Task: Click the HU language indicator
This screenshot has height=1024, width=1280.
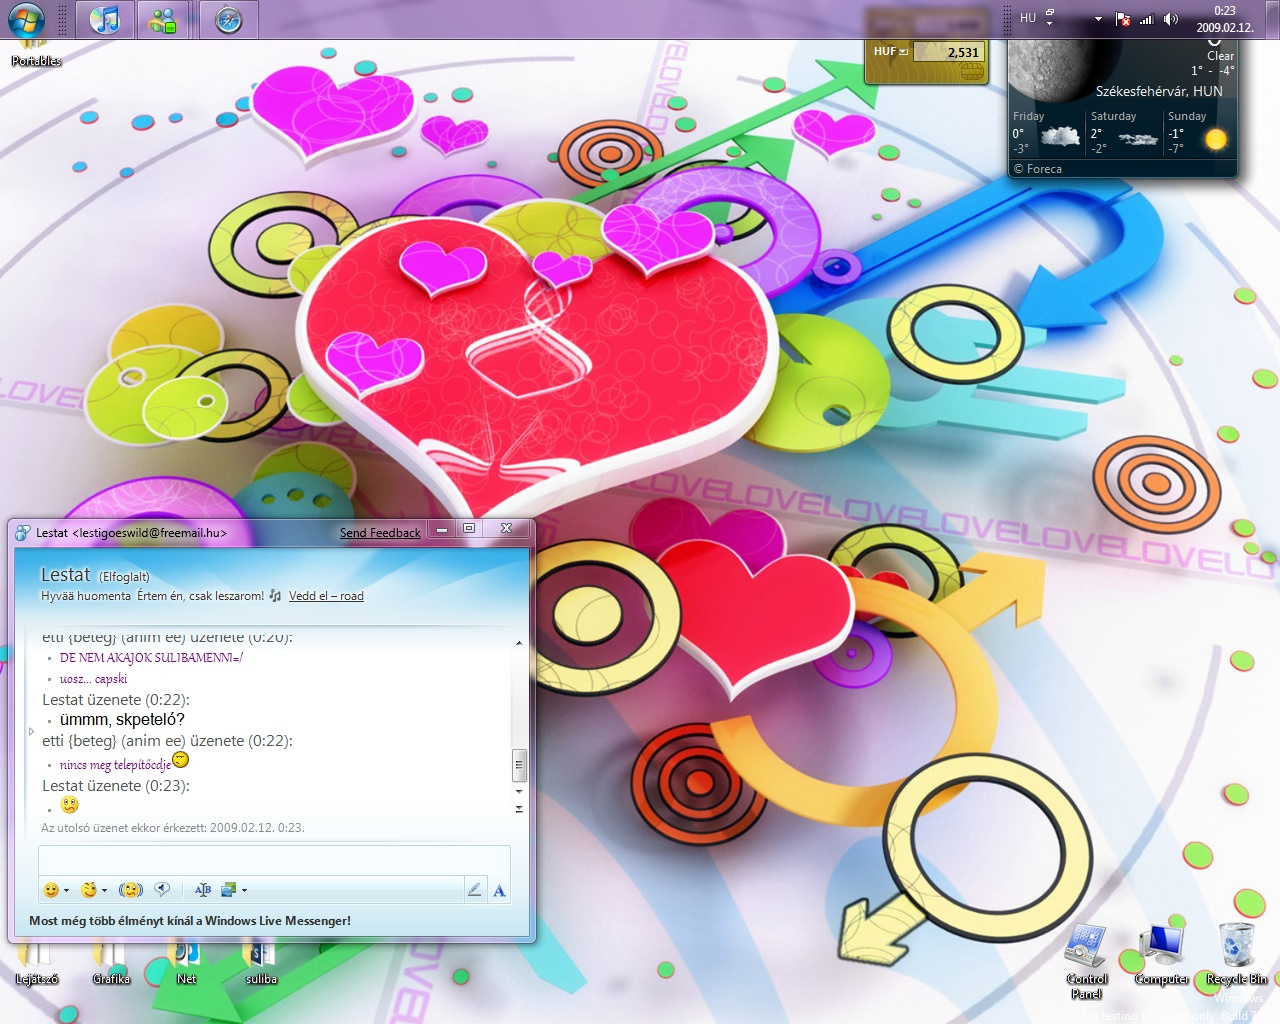Action: point(1028,18)
